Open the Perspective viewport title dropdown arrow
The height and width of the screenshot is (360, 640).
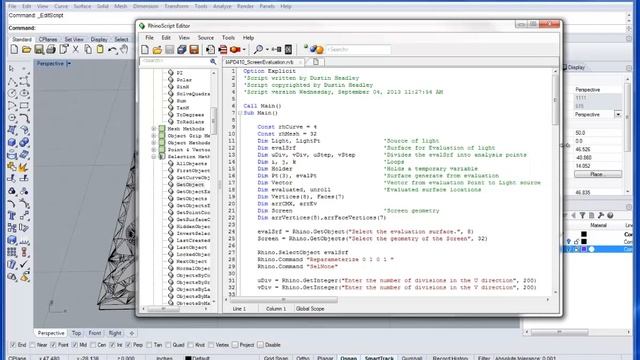click(69, 64)
